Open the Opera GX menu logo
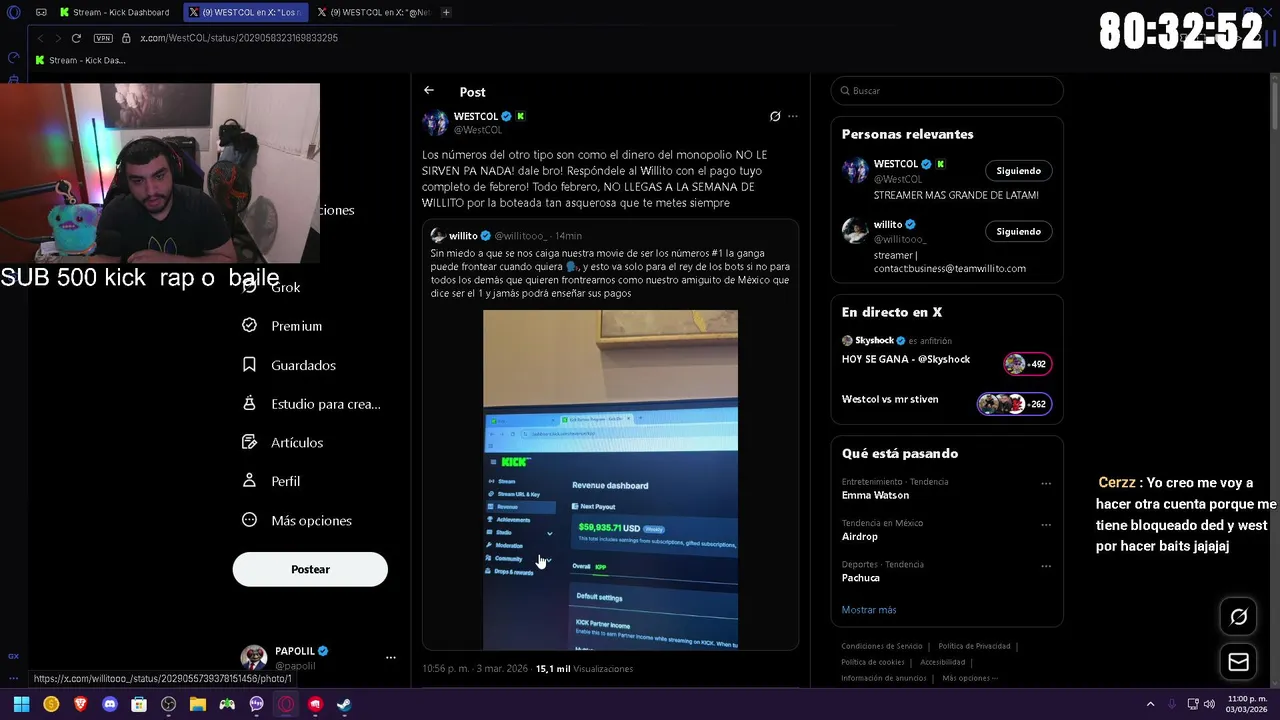This screenshot has width=1280, height=720. click(13, 12)
